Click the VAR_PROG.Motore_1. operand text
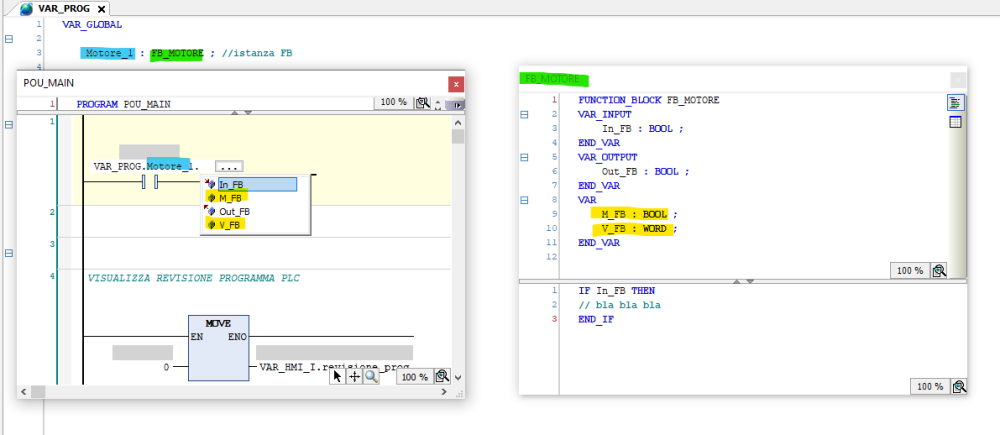Screen dimensions: 1000x435 click(x=146, y=166)
